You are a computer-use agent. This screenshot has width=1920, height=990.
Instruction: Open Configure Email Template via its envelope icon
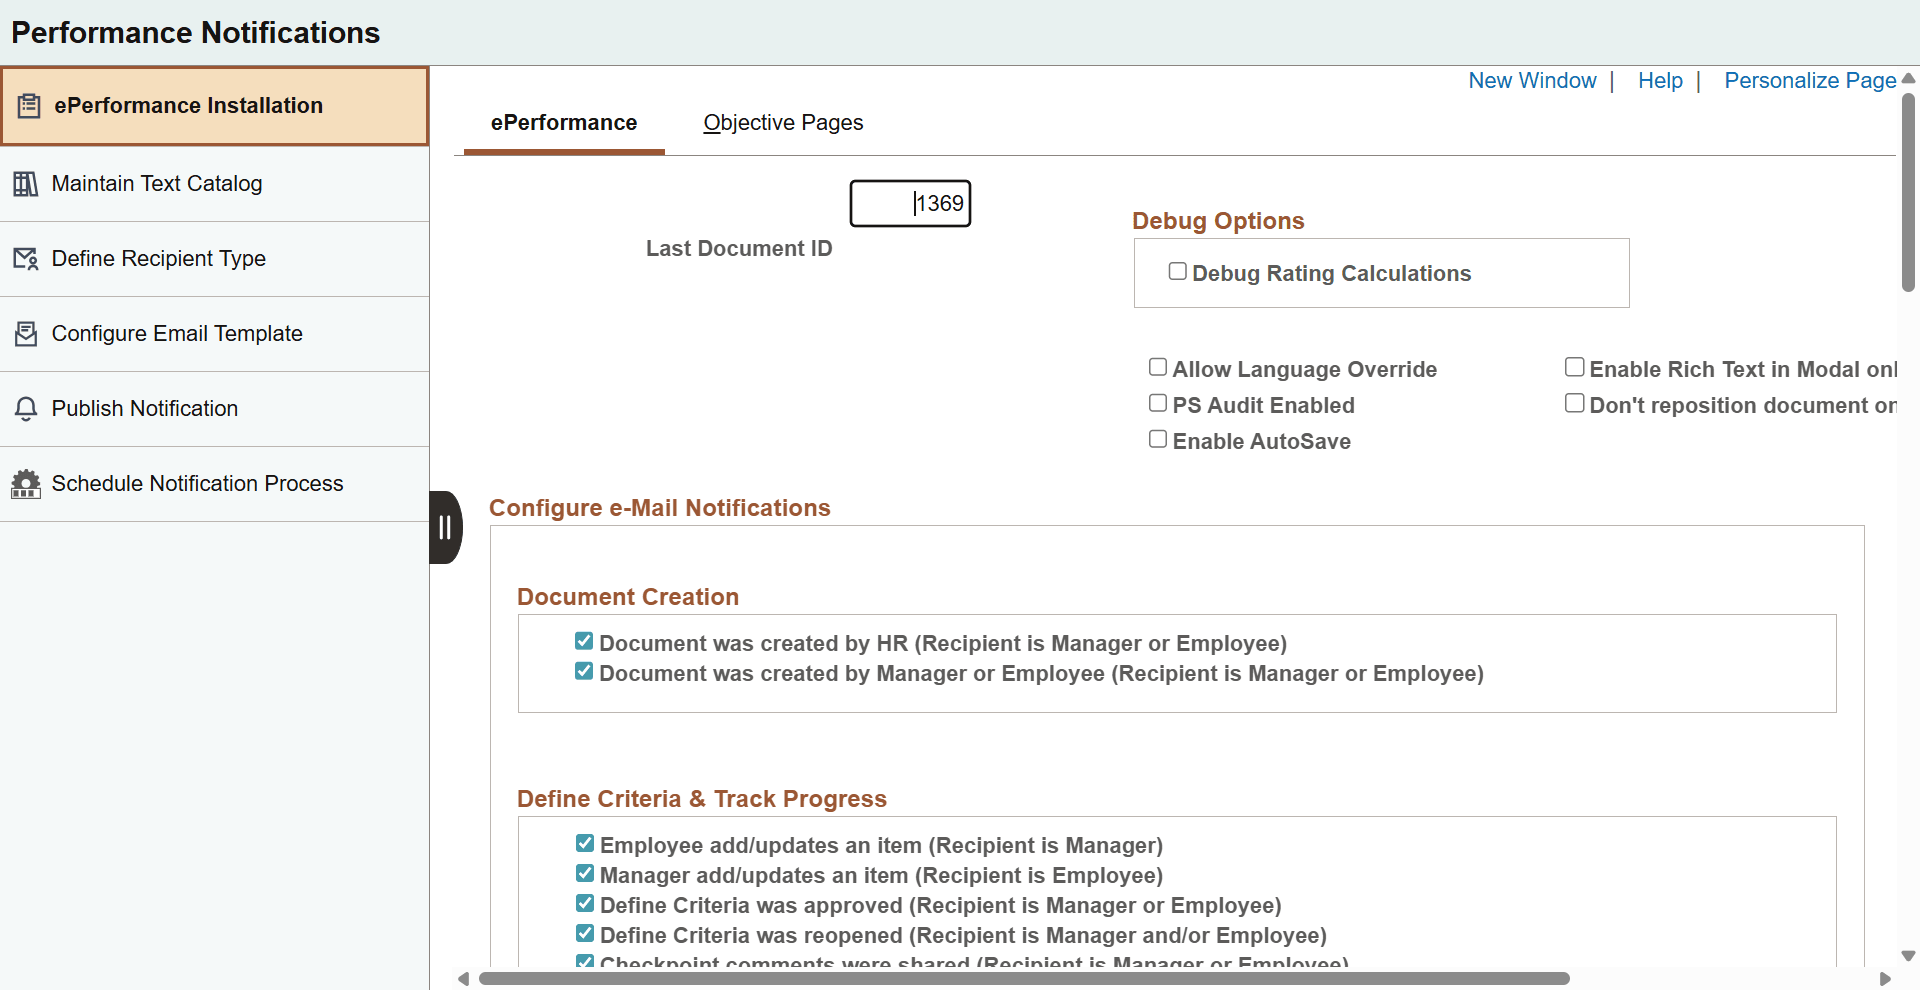click(x=26, y=333)
